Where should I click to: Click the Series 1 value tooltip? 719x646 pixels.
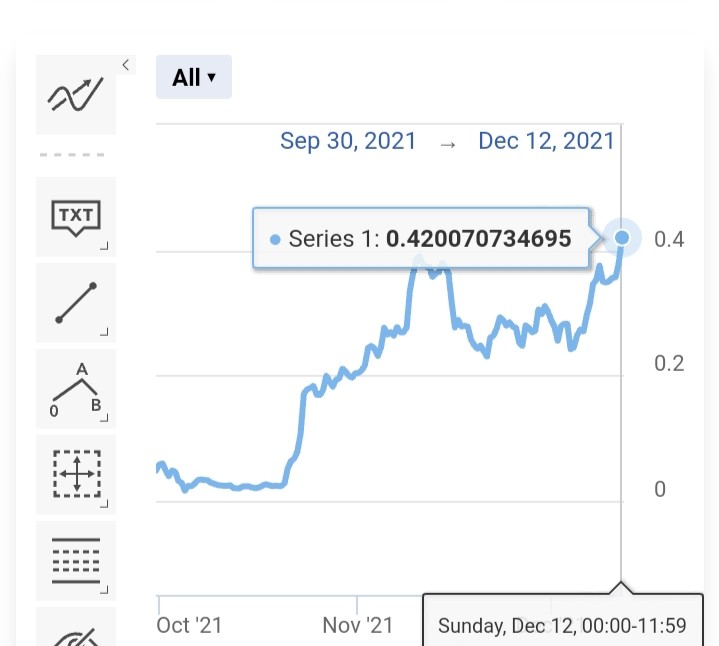[x=421, y=238]
